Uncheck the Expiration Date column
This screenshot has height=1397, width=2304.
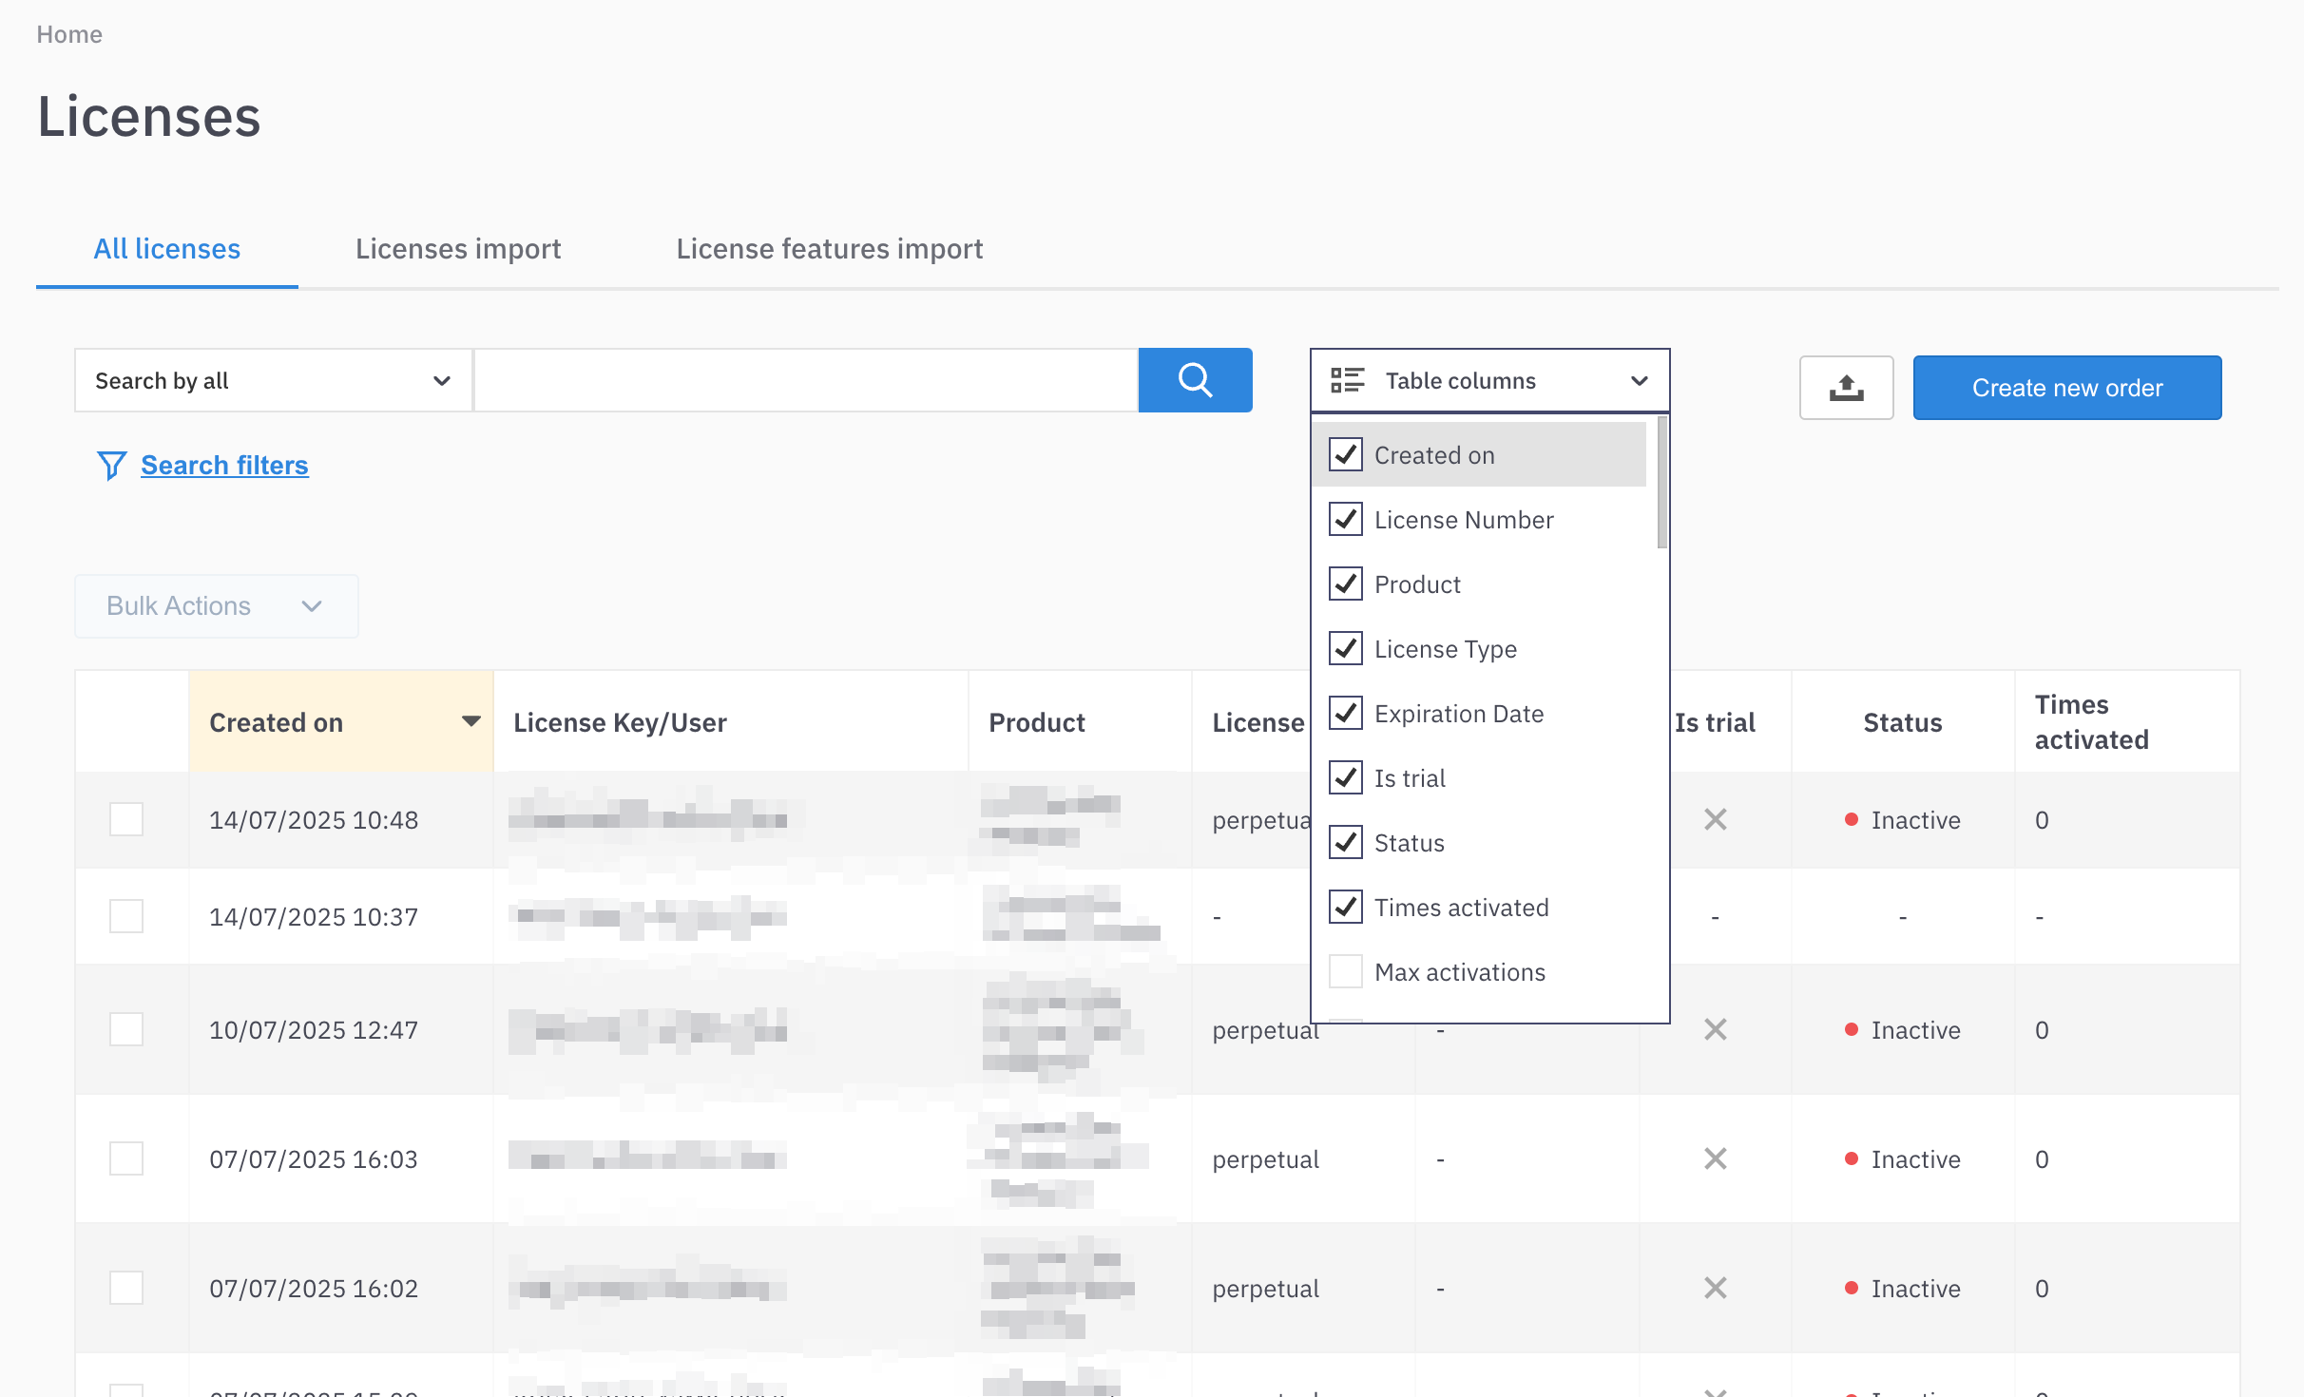tap(1345, 713)
